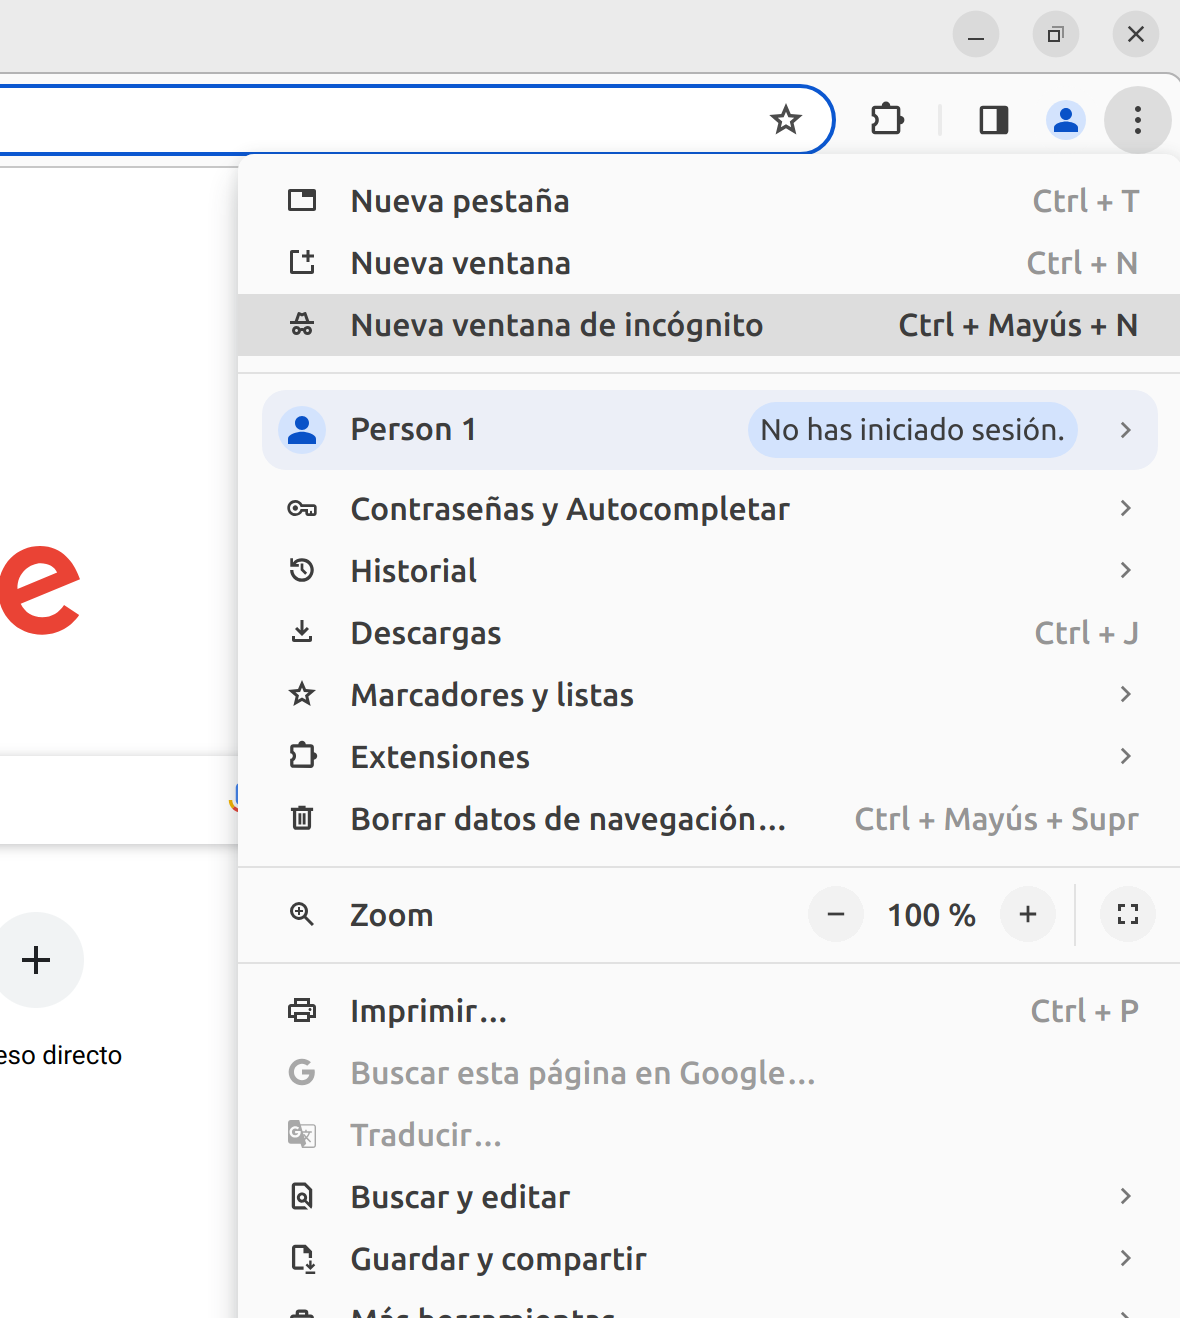The height and width of the screenshot is (1318, 1180).
Task: Add a shortcut with the plus button
Action: point(36,960)
